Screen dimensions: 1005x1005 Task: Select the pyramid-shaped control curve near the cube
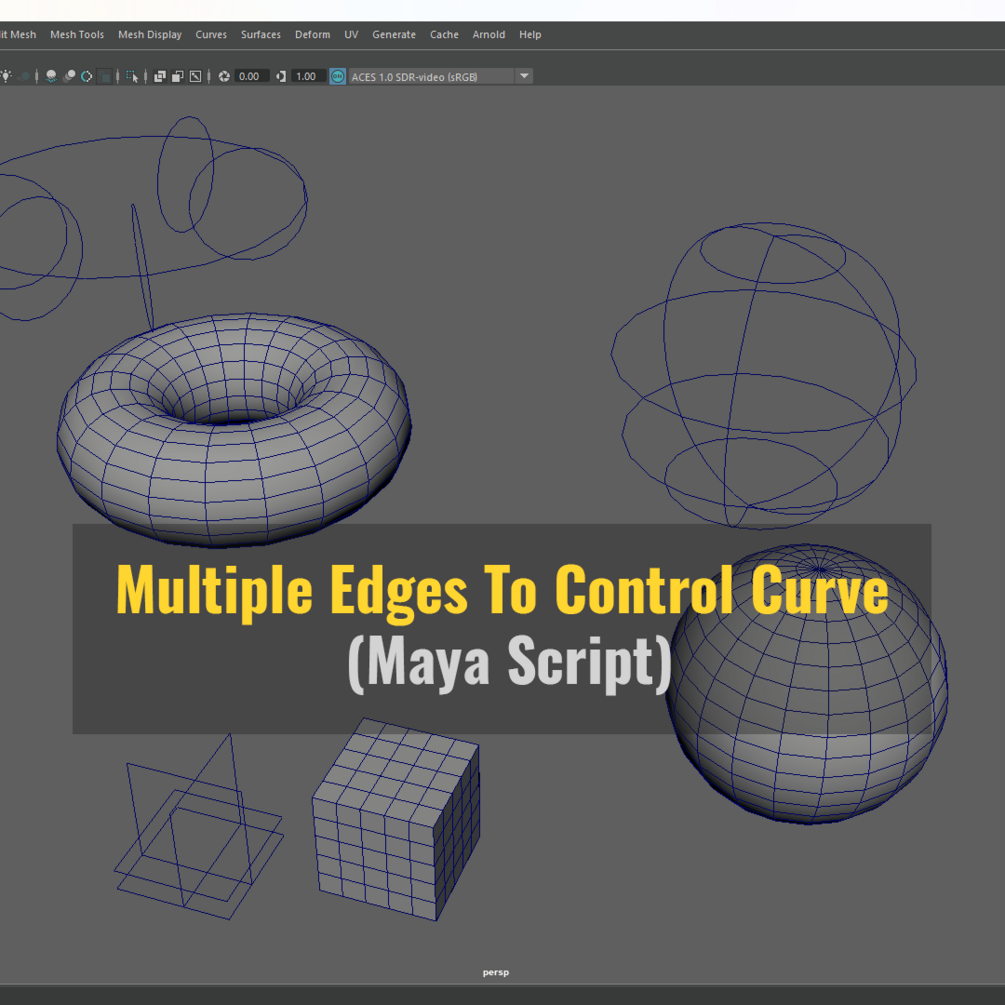tap(199, 827)
